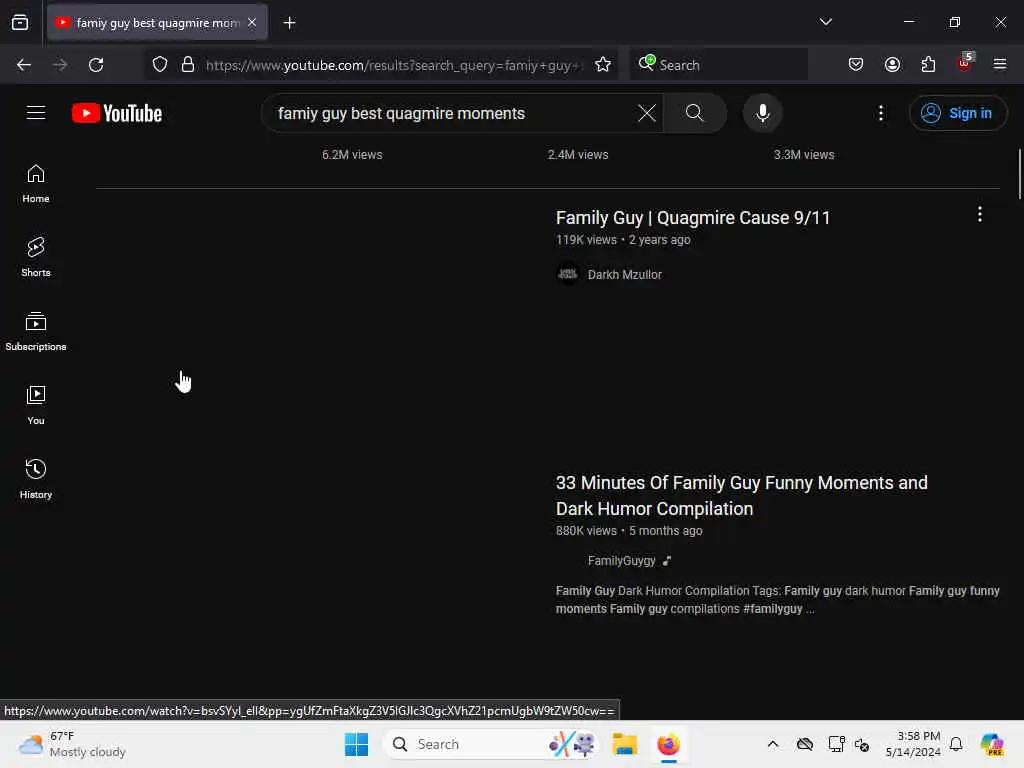Click the Dark Humor Compilation Tags description
The width and height of the screenshot is (1024, 768).
pos(777,600)
